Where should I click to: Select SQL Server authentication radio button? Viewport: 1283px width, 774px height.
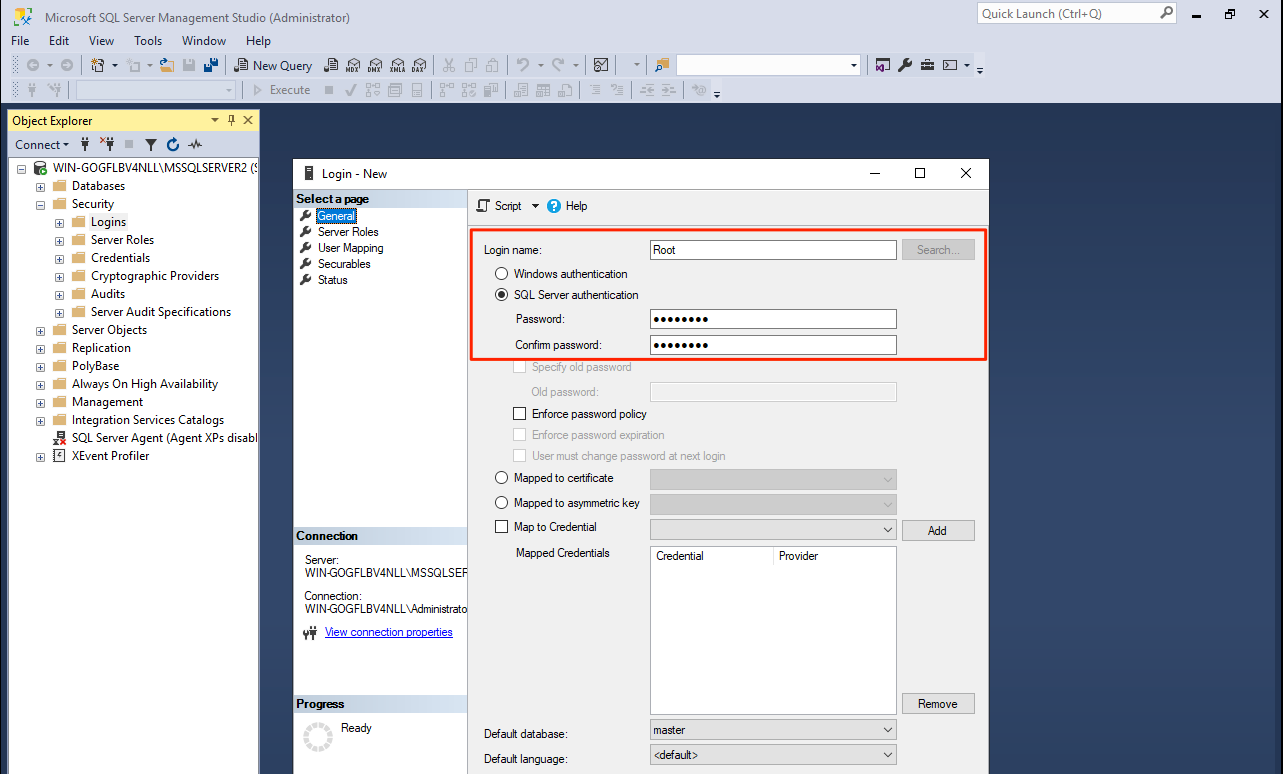[x=502, y=295]
